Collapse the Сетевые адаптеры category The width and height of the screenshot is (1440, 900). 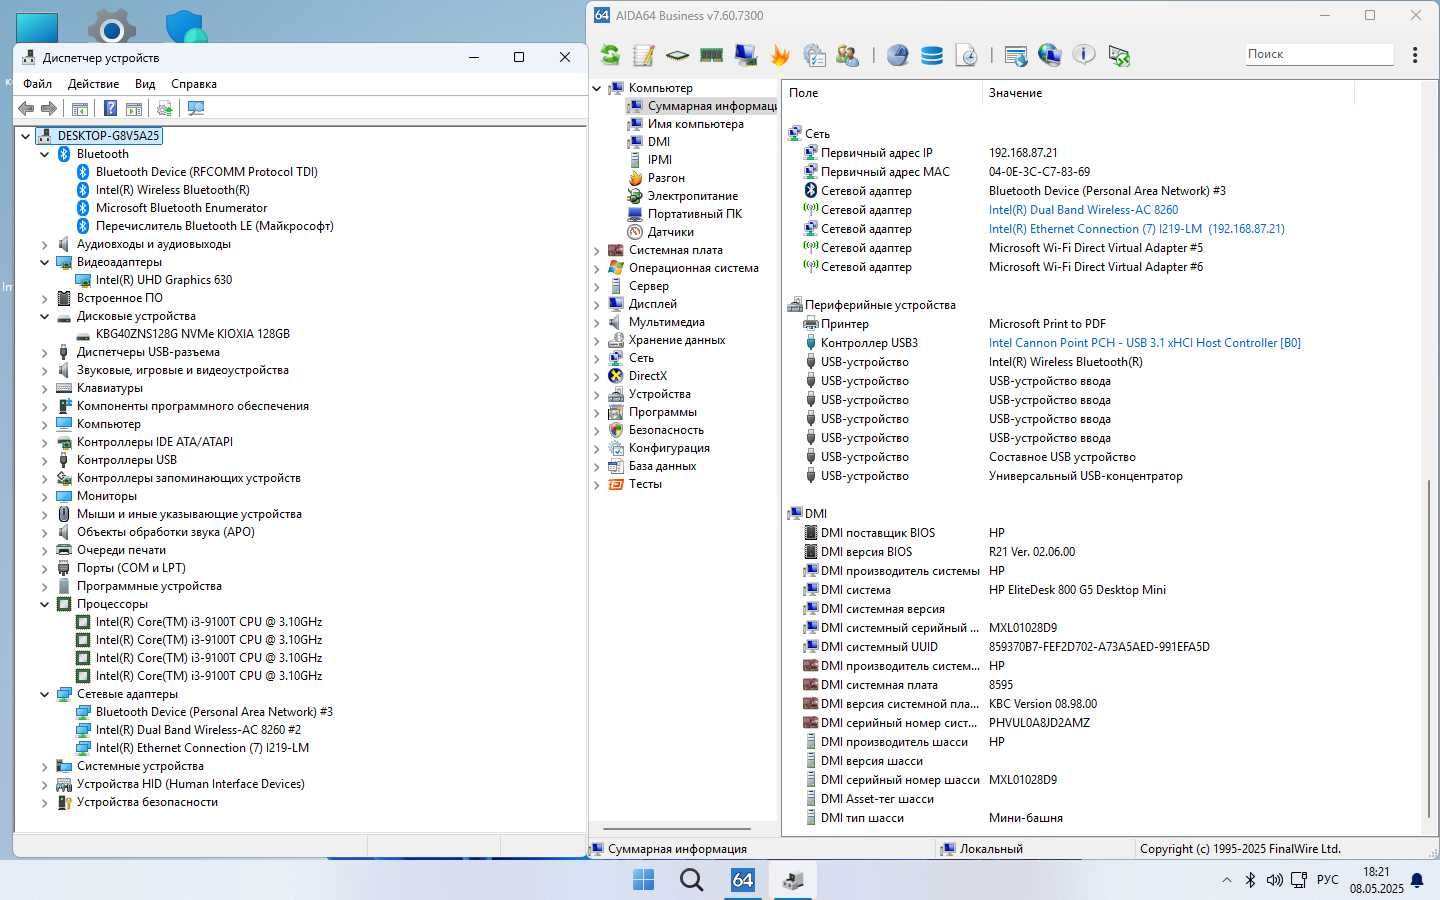(x=45, y=694)
